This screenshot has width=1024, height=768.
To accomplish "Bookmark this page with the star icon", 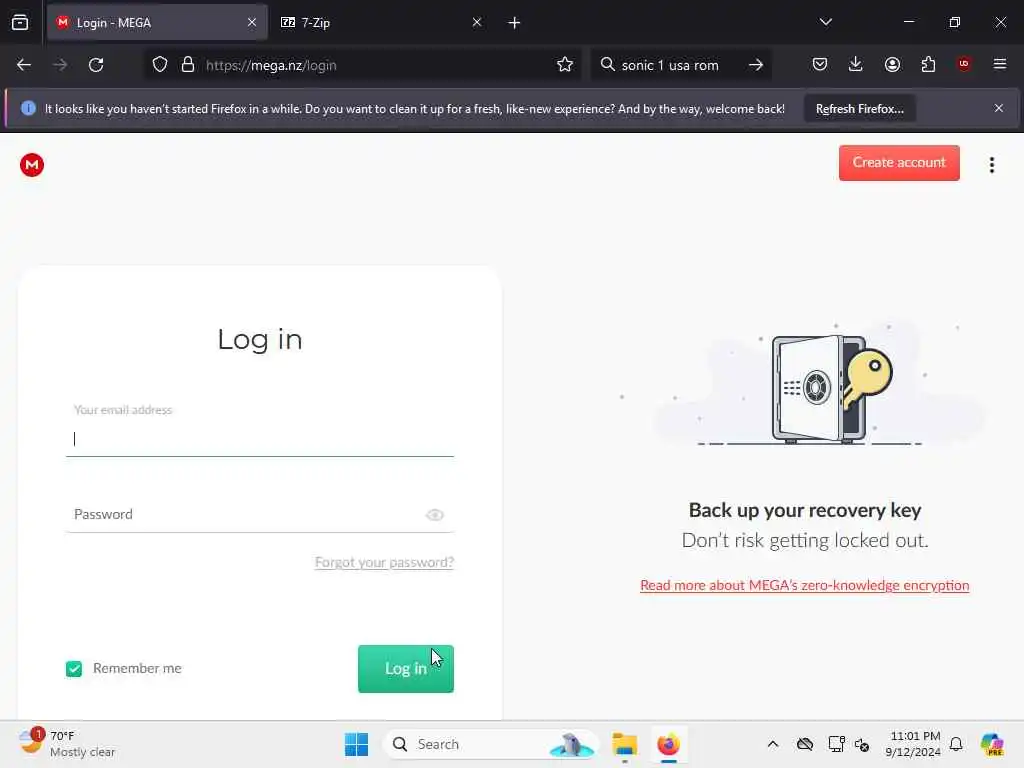I will point(565,65).
